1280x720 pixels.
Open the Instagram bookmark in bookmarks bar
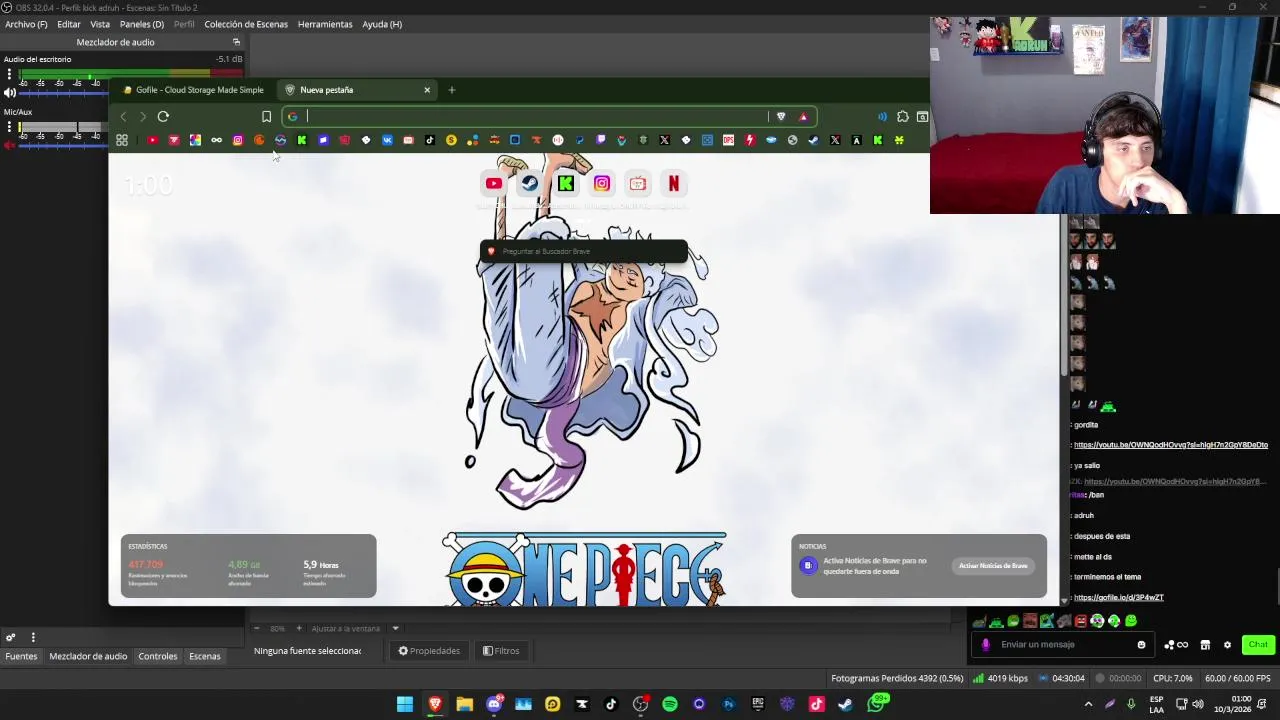(x=238, y=140)
